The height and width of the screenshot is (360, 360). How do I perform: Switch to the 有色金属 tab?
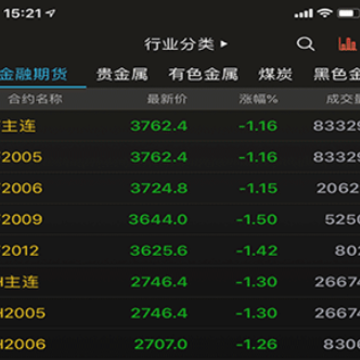(x=203, y=74)
